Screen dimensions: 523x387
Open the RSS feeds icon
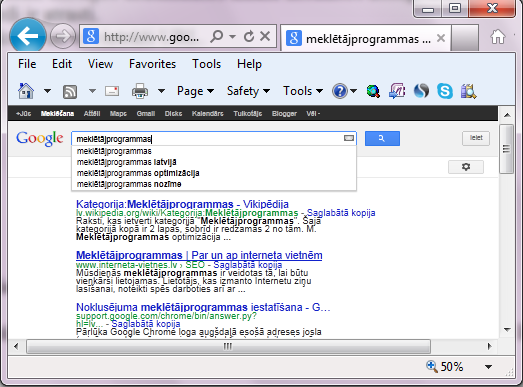pos(70,91)
